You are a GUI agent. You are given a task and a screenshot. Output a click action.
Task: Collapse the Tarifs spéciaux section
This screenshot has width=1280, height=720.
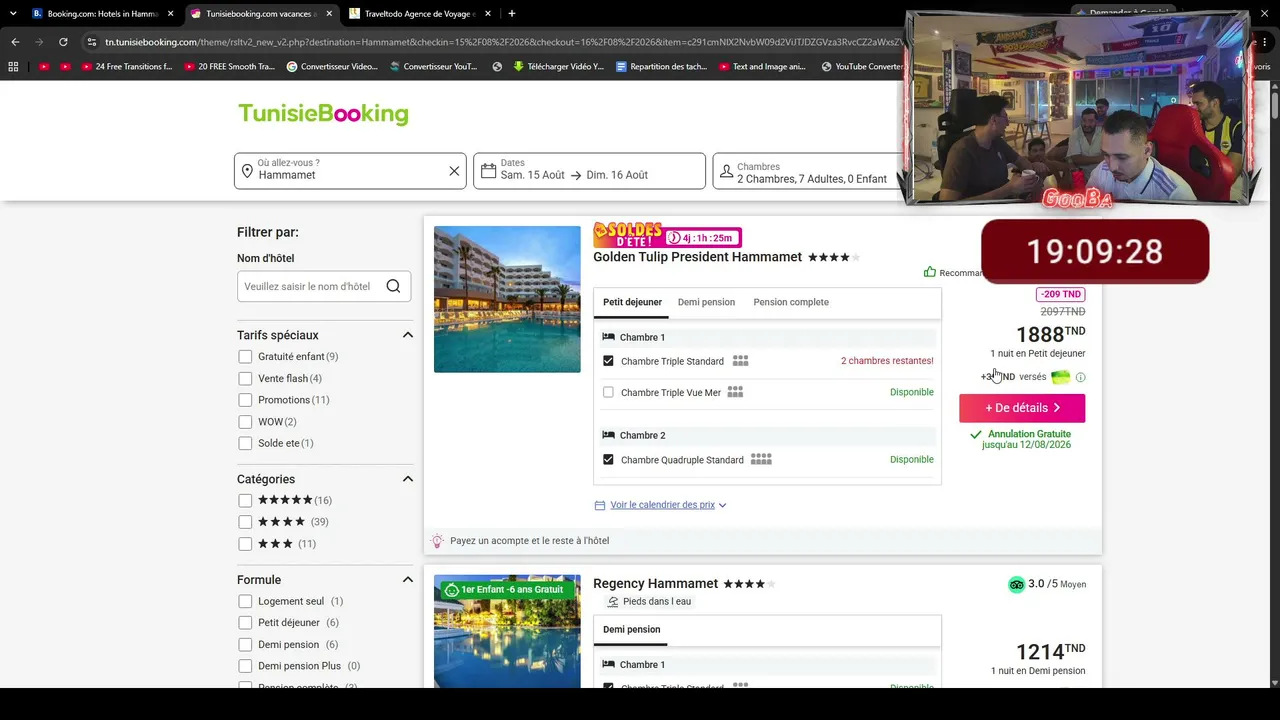pos(408,335)
